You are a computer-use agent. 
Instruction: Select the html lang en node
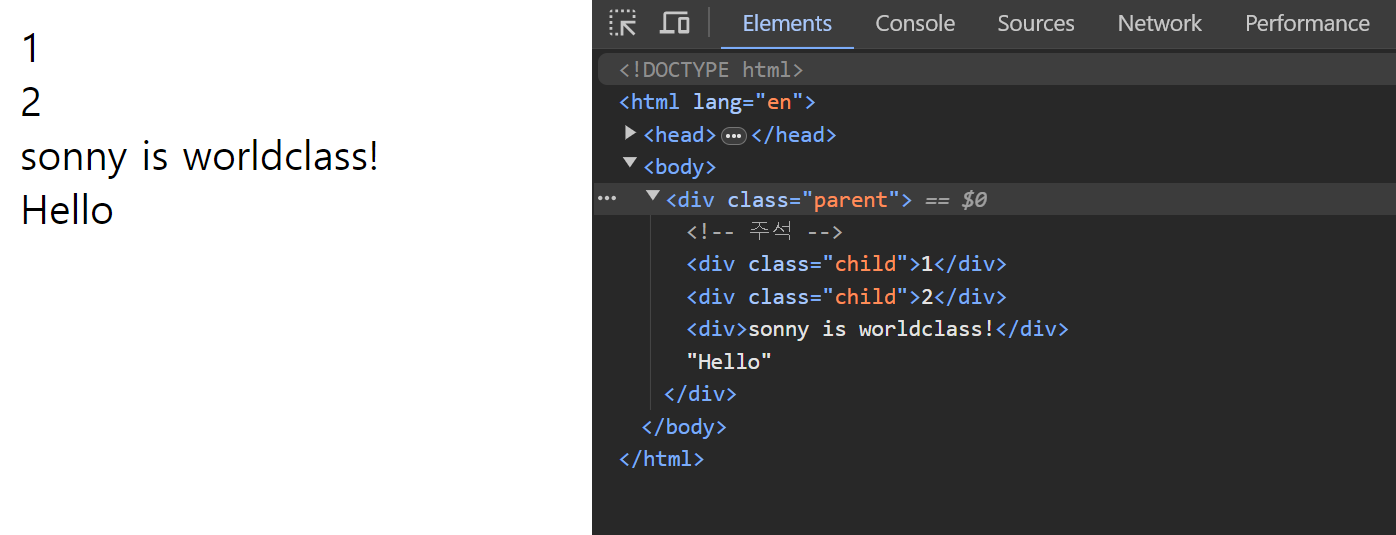718,102
